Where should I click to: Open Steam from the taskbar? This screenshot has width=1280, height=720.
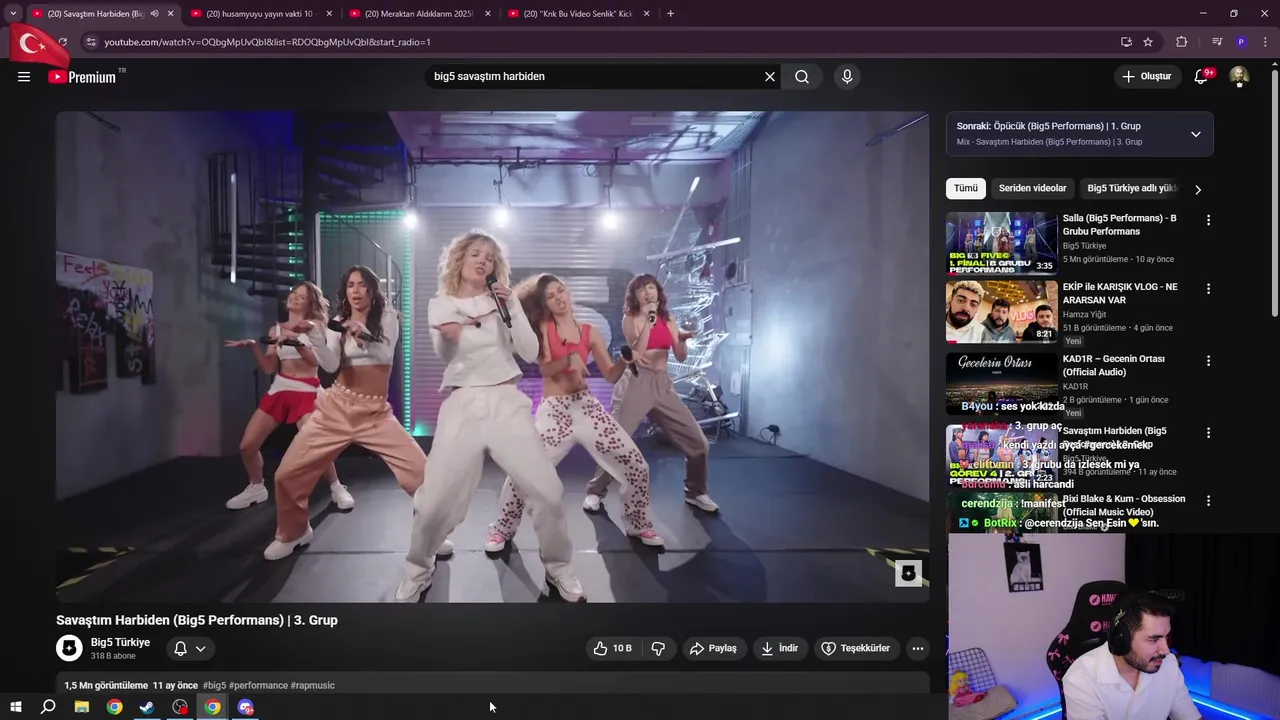click(x=147, y=707)
